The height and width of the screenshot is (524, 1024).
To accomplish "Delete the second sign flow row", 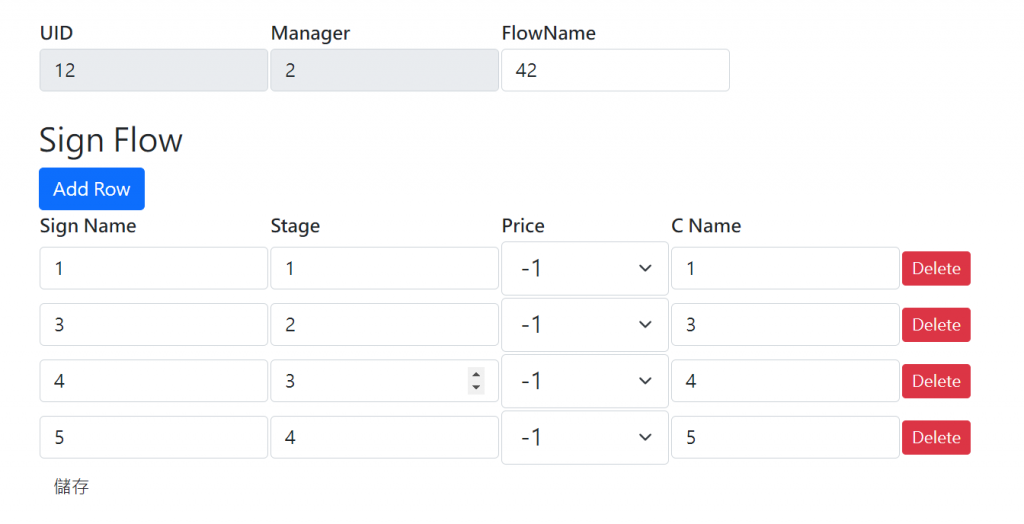I will pos(936,325).
